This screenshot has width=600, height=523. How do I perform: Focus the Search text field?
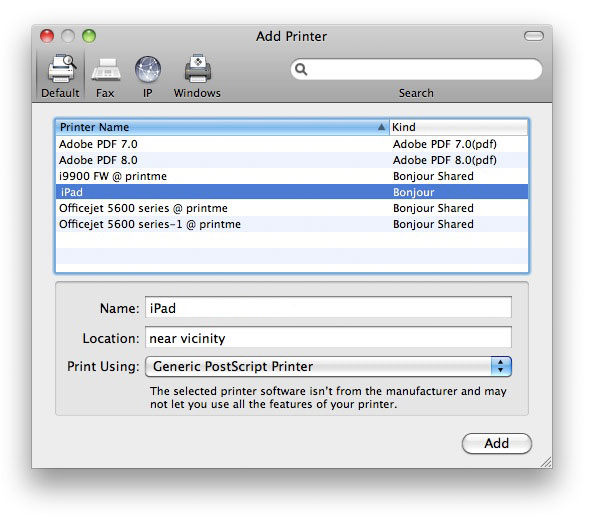pos(416,69)
